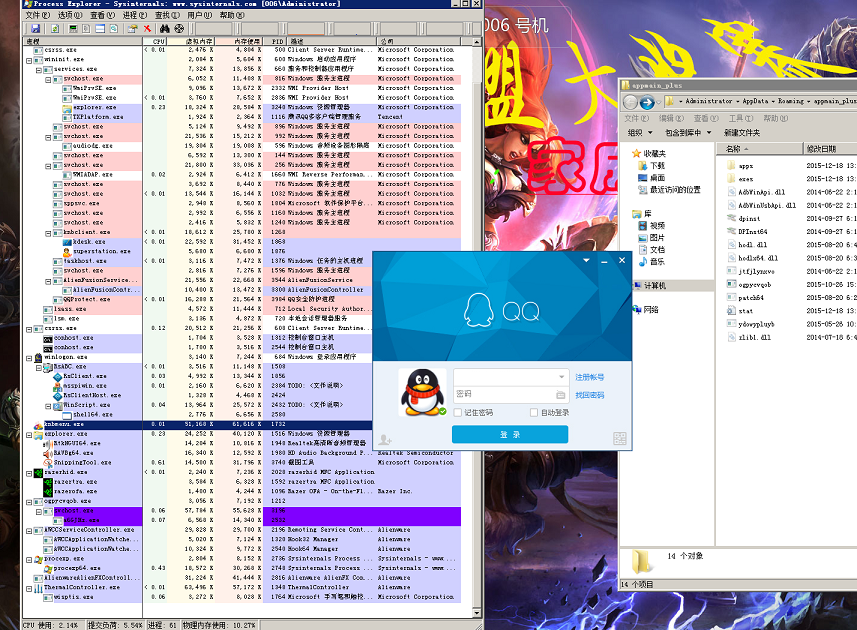
Task: Open the appx folder in Explorer
Action: [x=746, y=166]
